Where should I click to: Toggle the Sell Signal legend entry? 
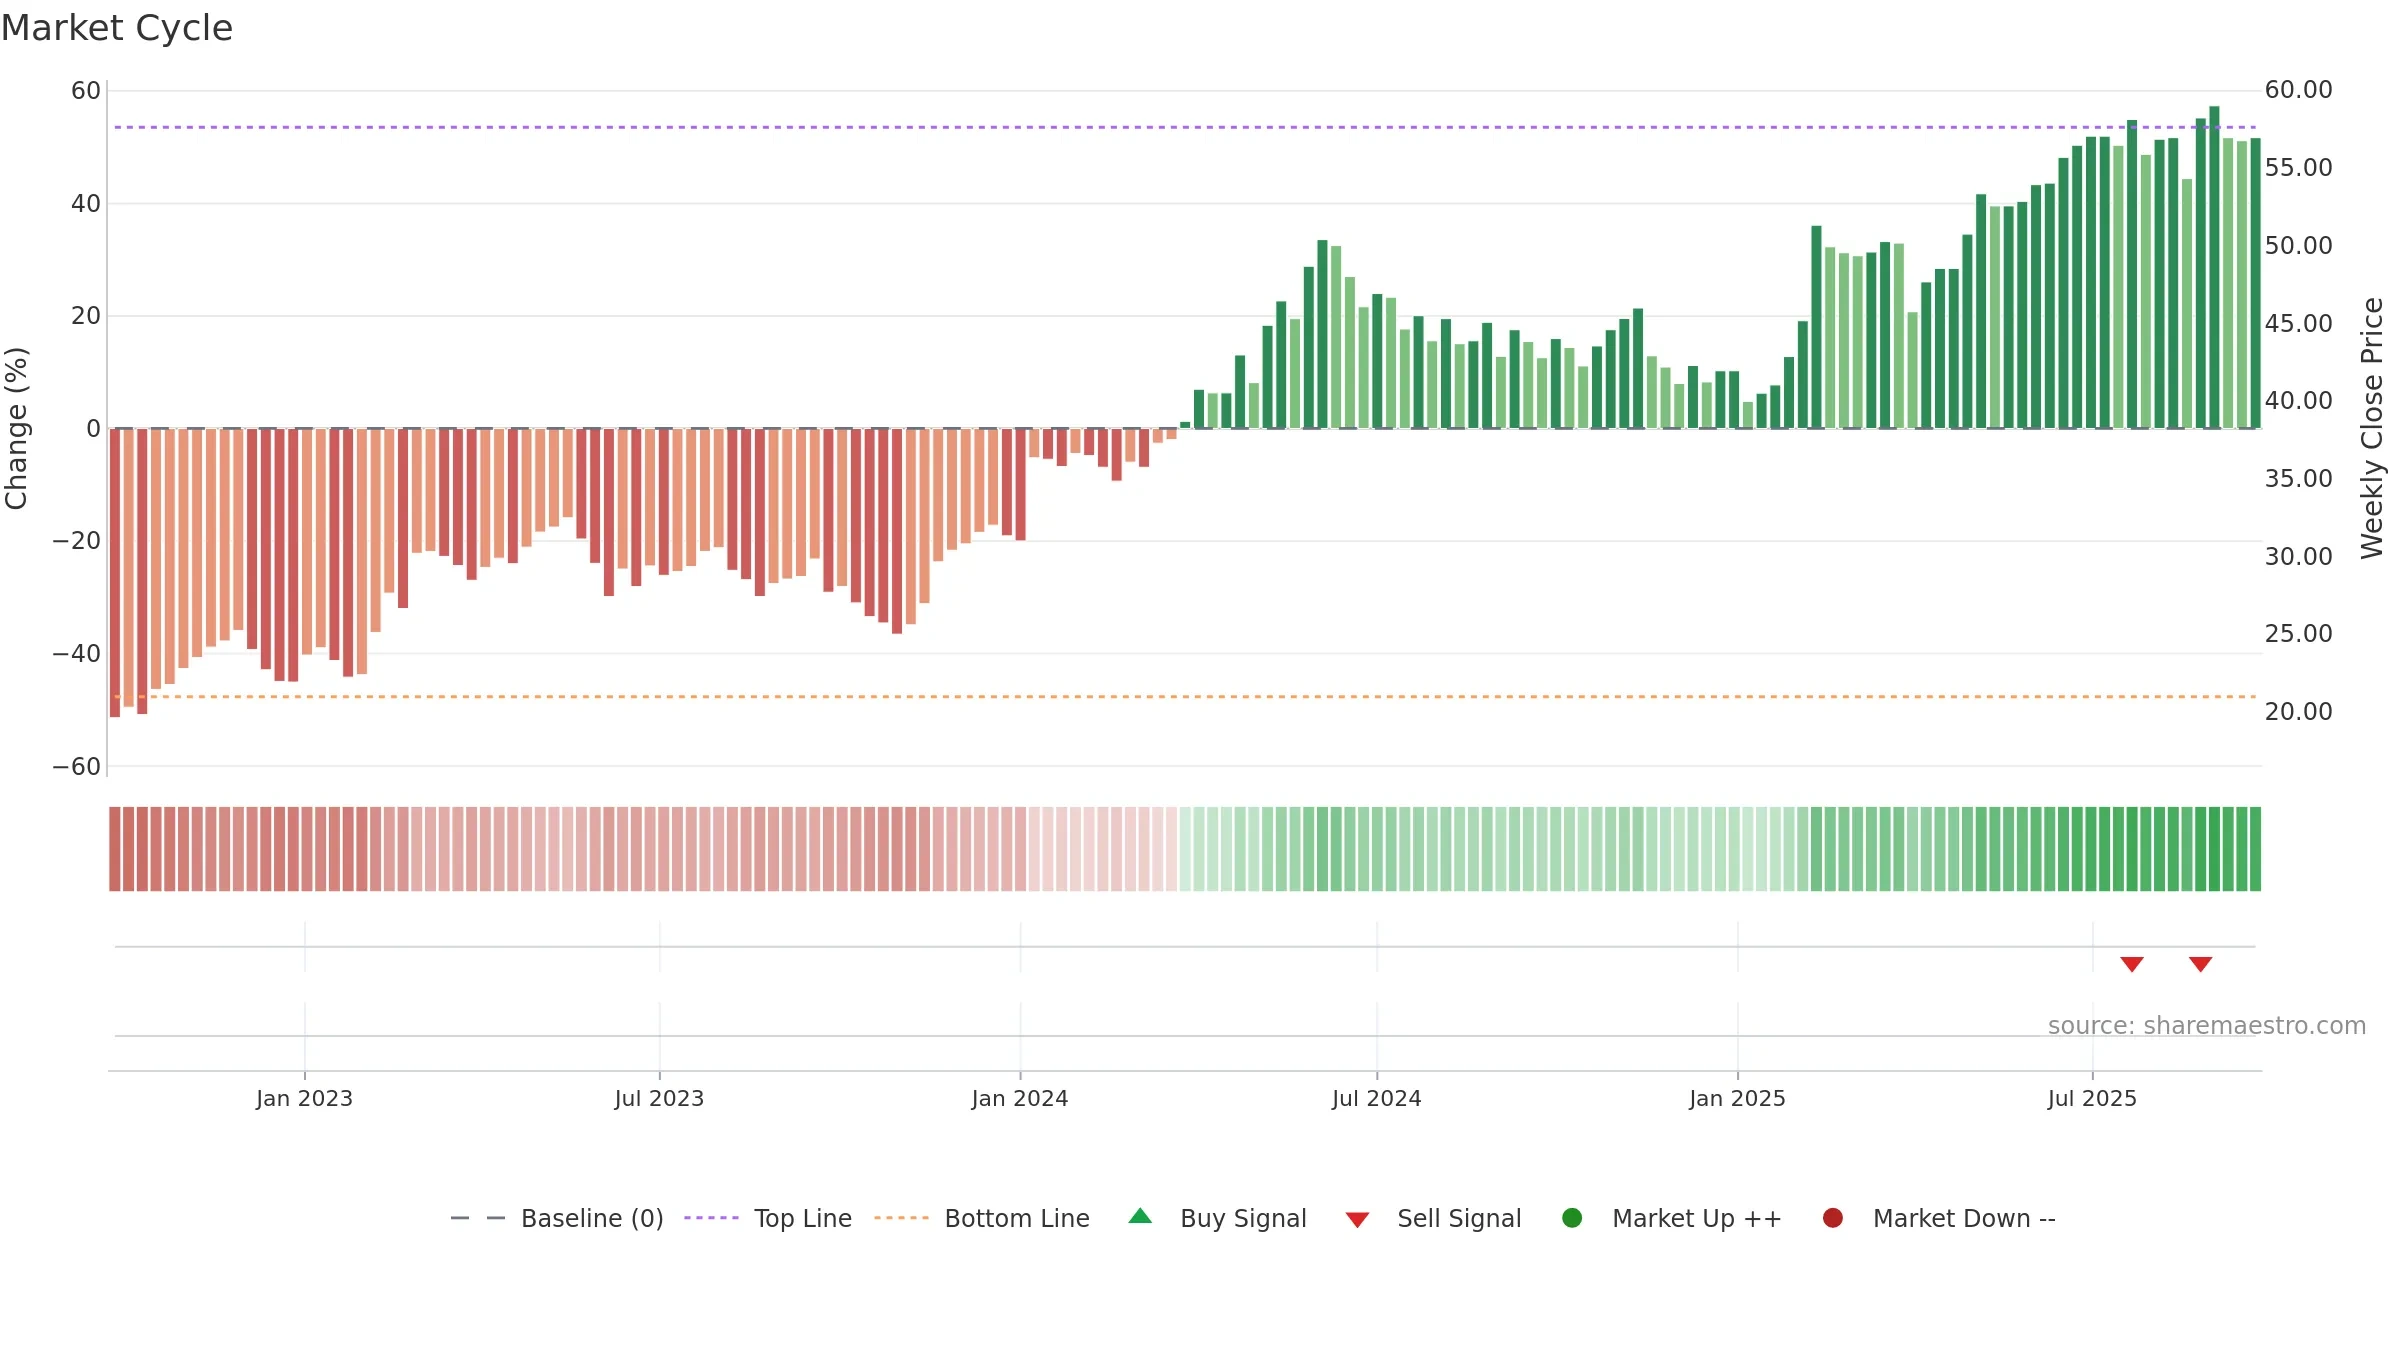tap(1433, 1218)
